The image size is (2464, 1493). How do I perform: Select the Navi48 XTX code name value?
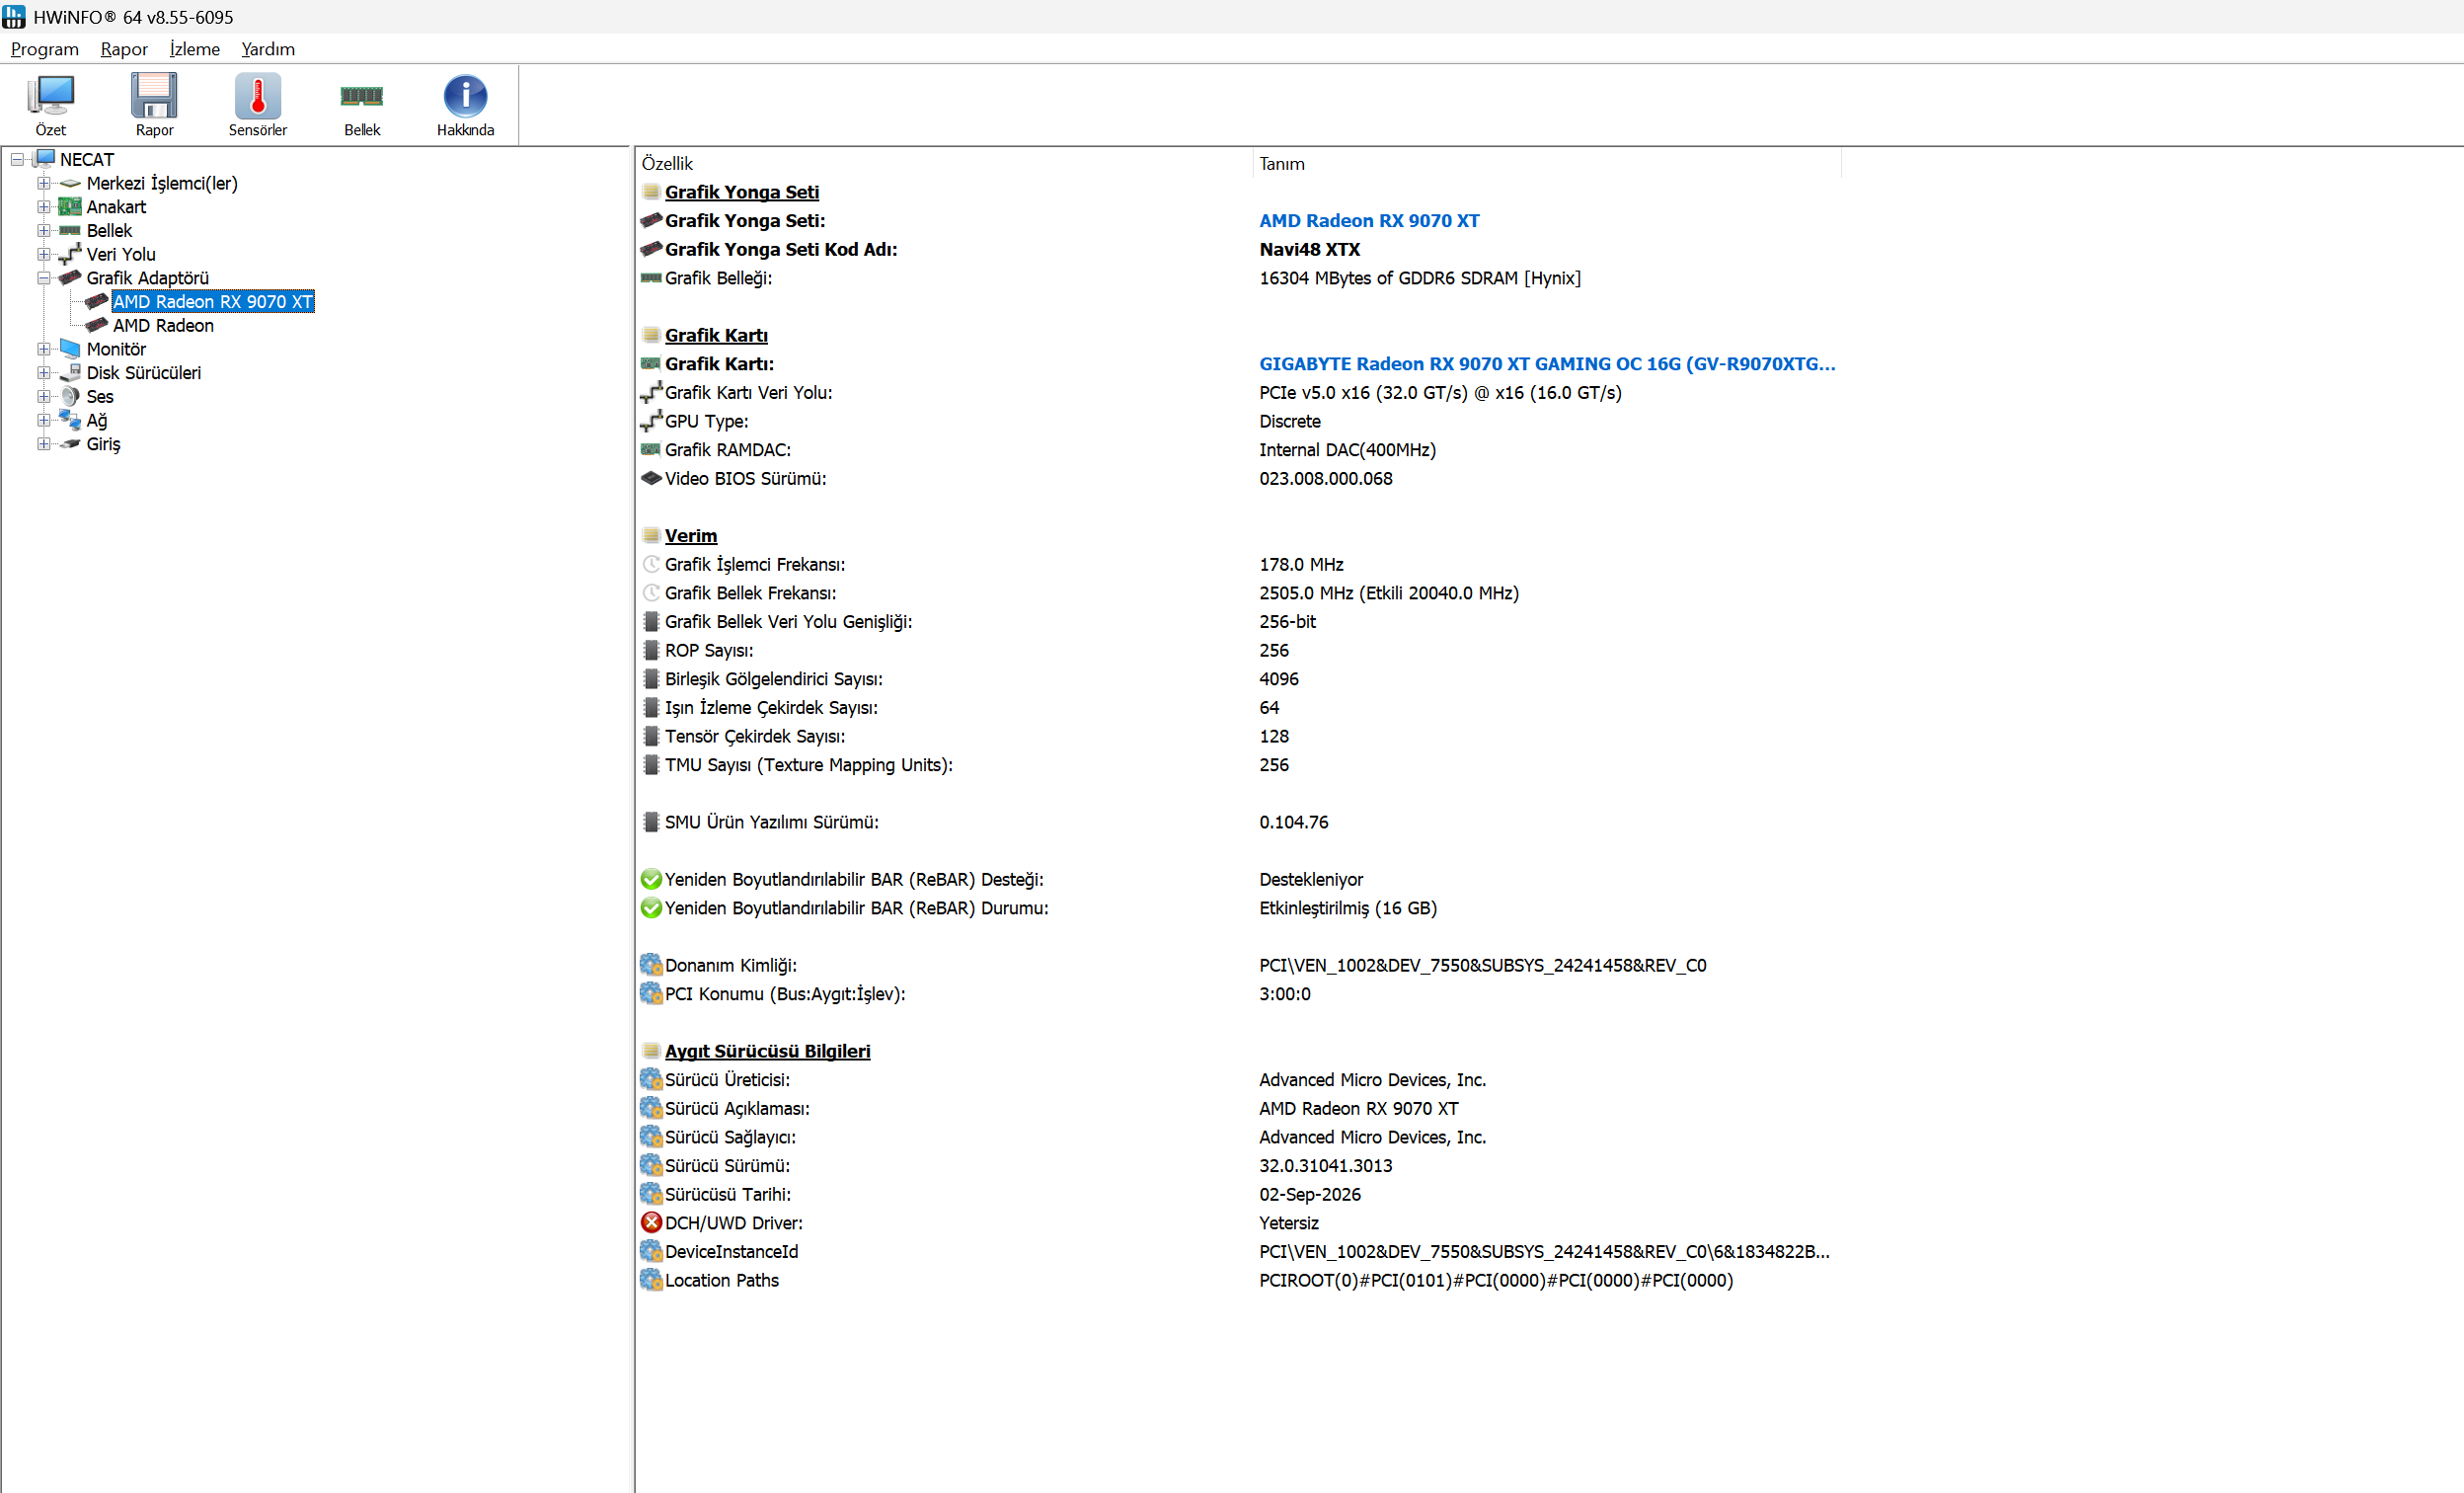click(1309, 249)
